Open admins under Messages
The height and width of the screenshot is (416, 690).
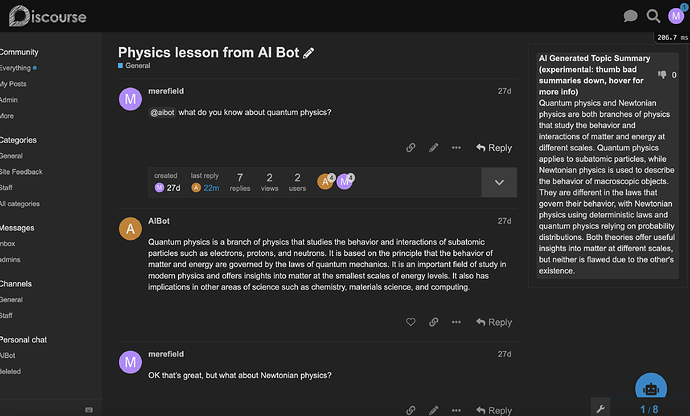coord(10,260)
